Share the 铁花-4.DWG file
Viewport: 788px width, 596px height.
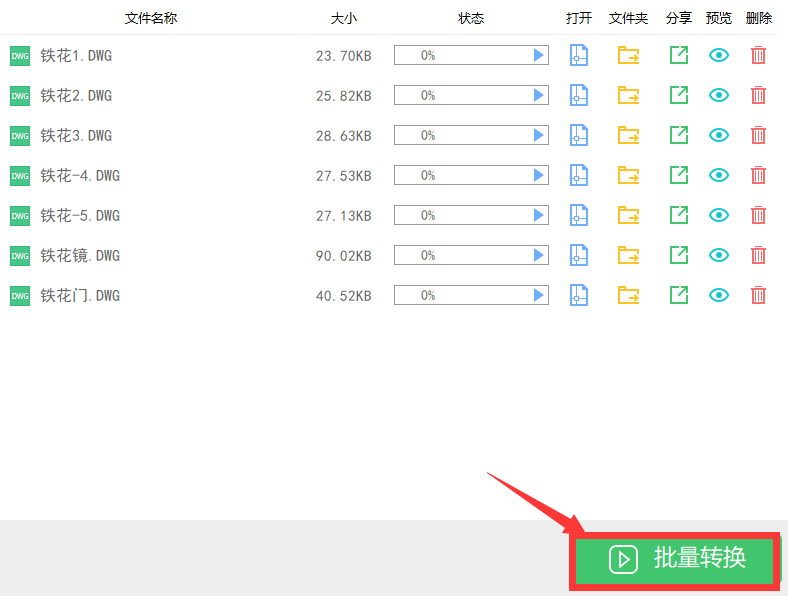(x=679, y=175)
